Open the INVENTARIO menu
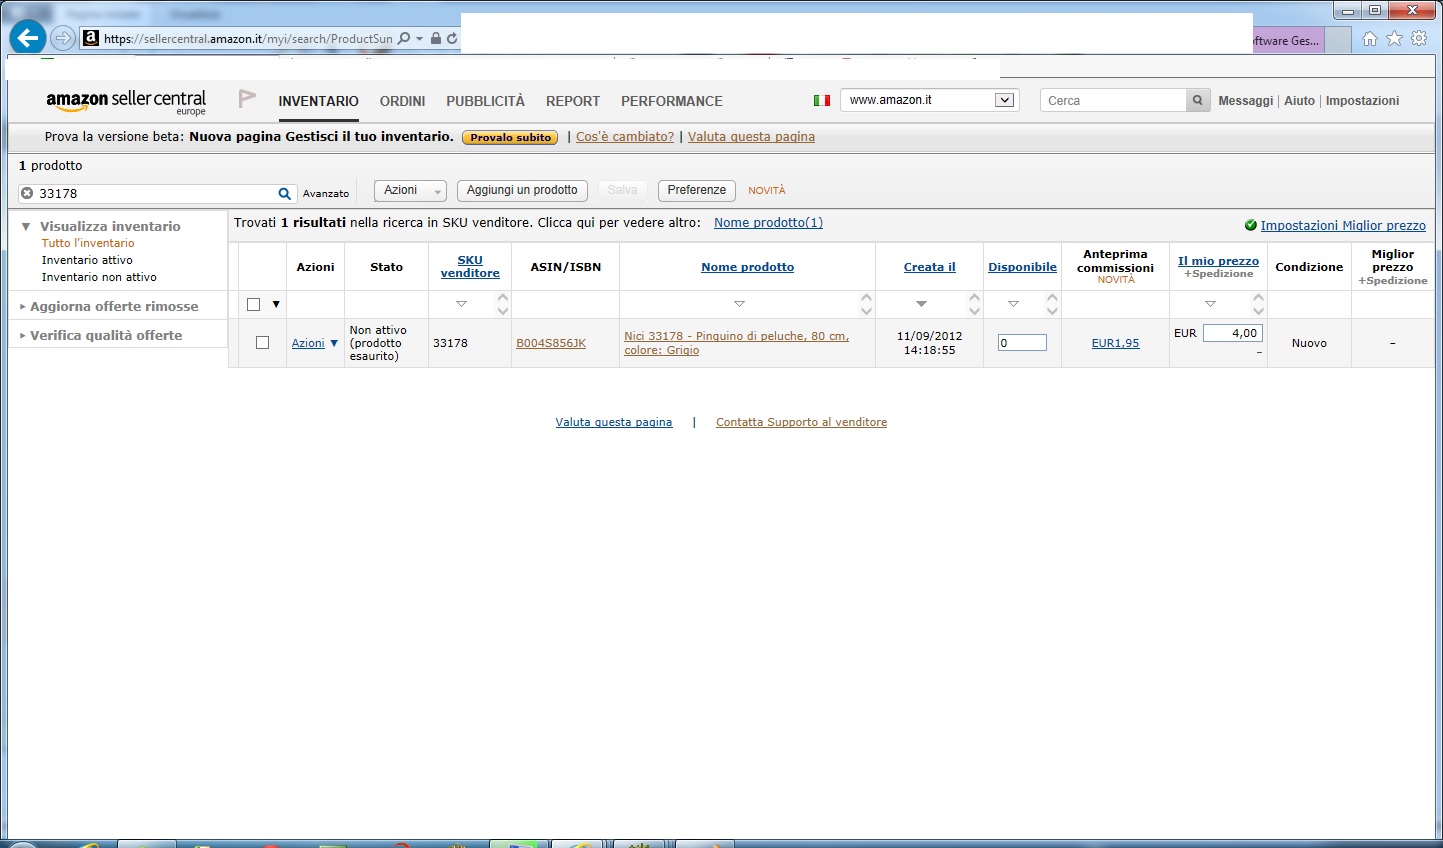 (318, 101)
